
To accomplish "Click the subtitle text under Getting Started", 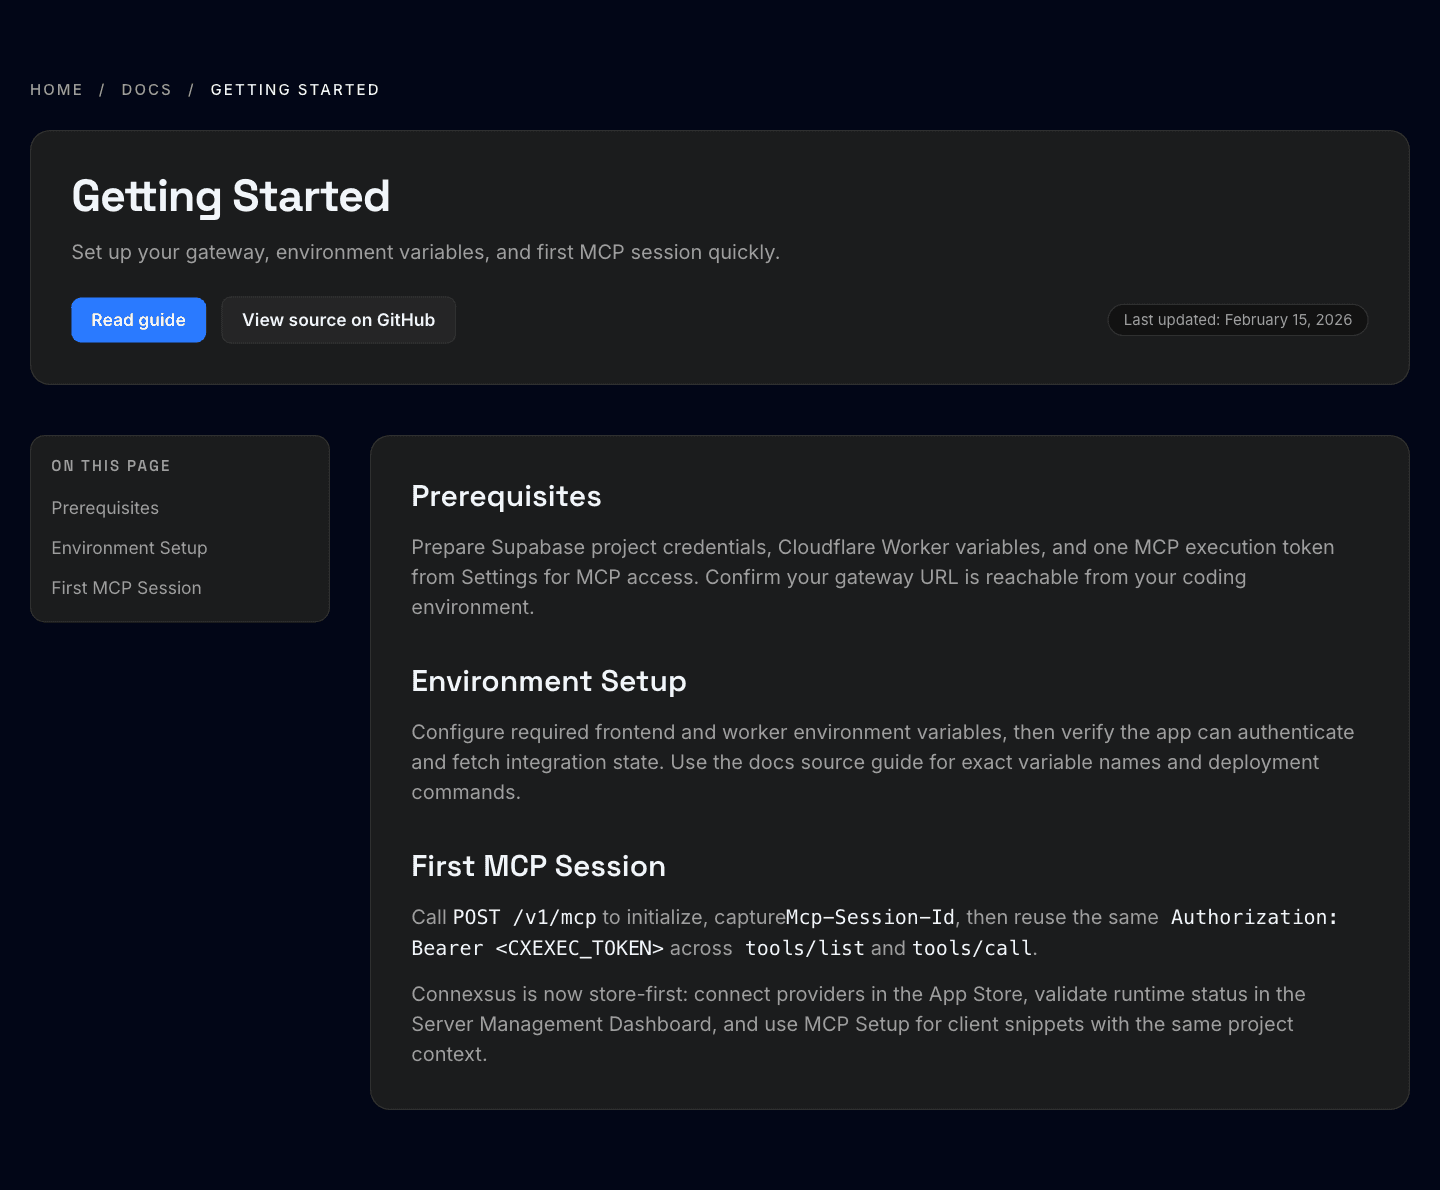I will (x=425, y=252).
